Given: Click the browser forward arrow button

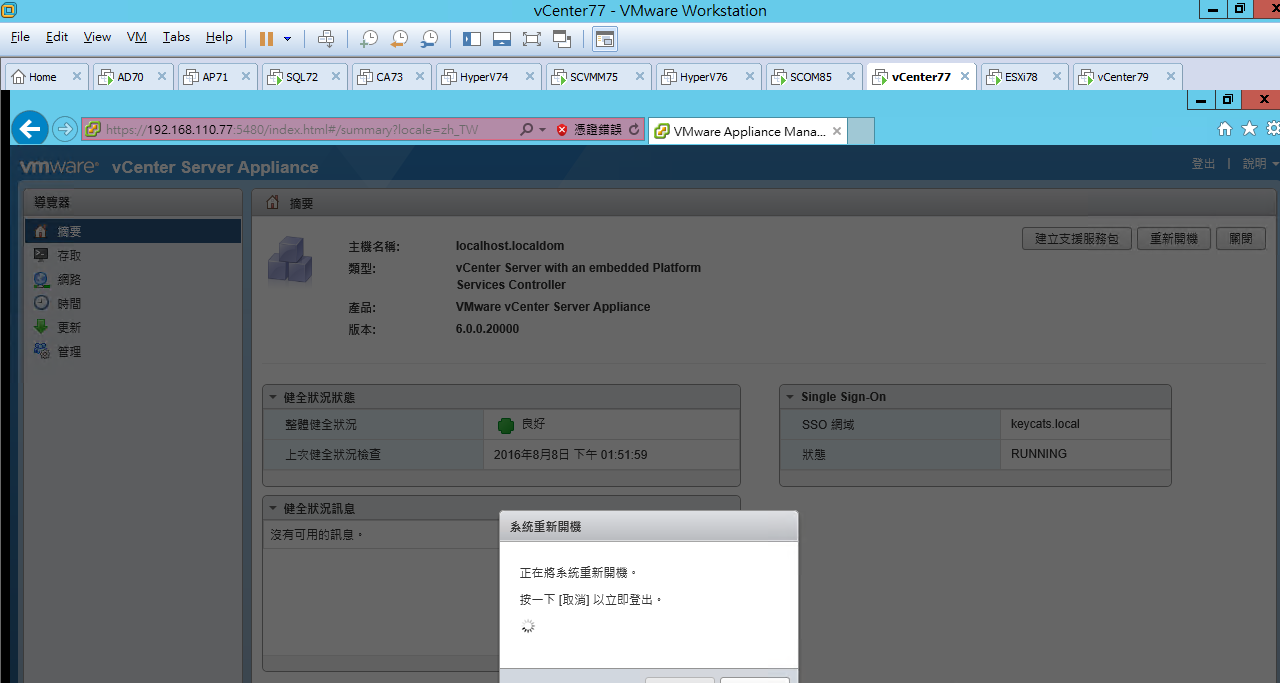Looking at the screenshot, I should [65, 129].
